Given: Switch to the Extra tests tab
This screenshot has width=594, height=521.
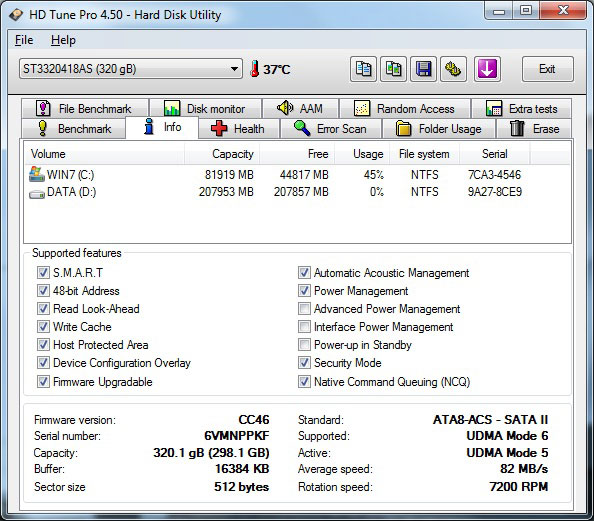Looking at the screenshot, I should [522, 108].
